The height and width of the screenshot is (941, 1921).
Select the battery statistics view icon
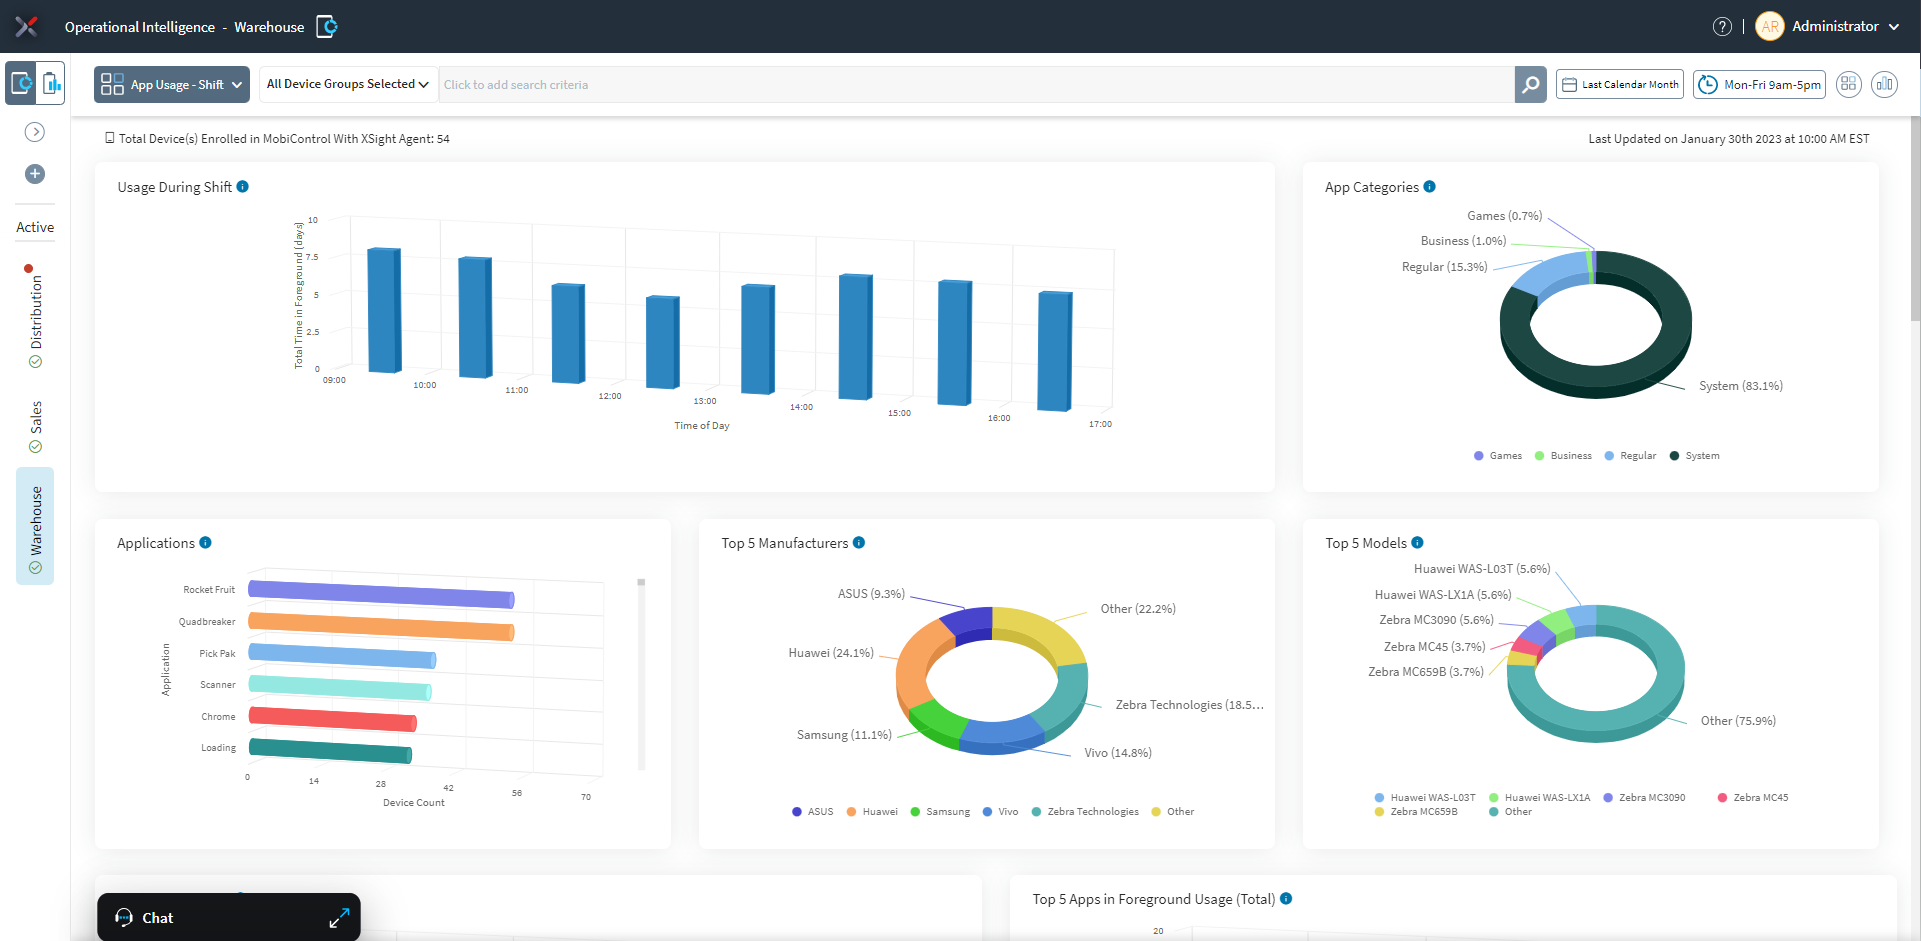(51, 84)
